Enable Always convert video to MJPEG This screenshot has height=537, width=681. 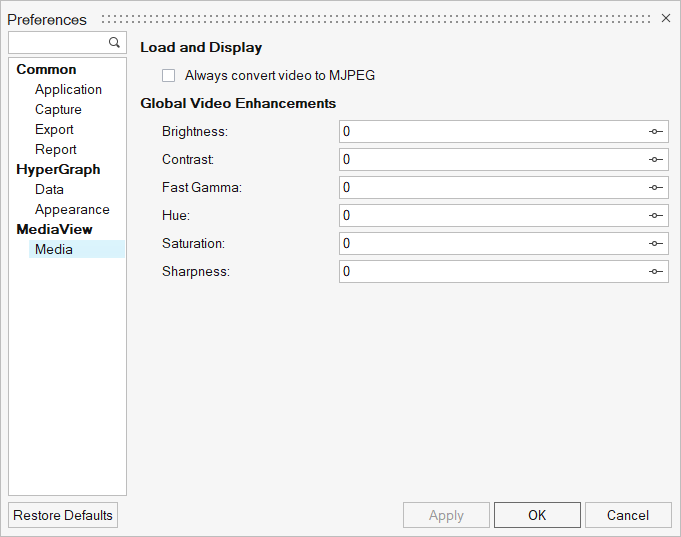(169, 76)
